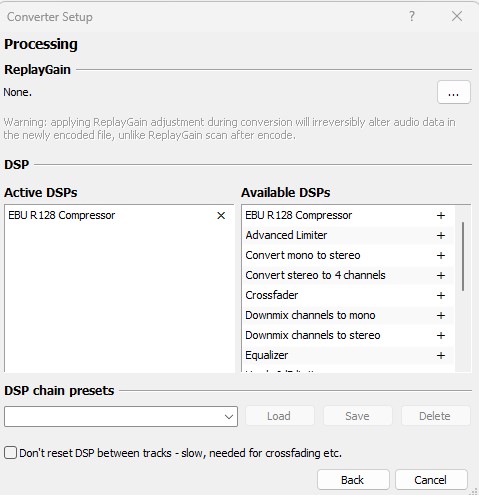Click the Cancel button
This screenshot has width=479, height=495.
tap(431, 480)
